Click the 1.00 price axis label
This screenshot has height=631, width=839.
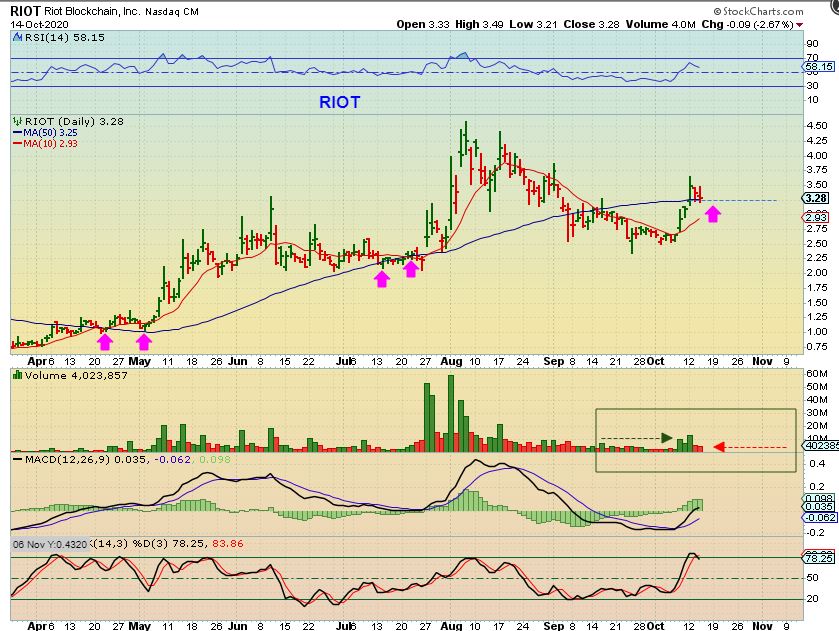tap(817, 331)
